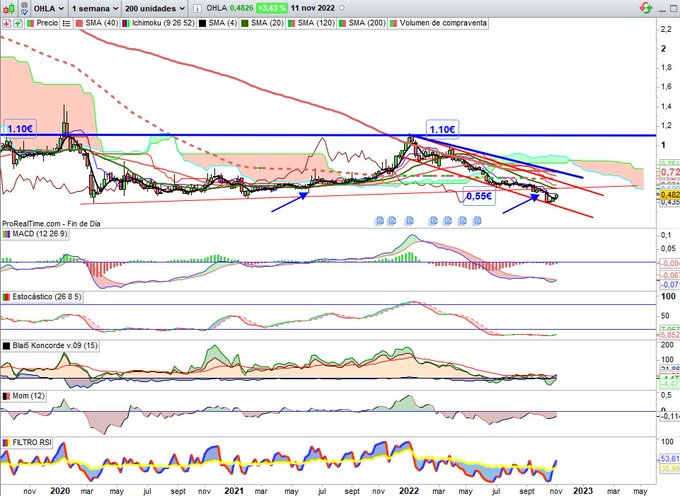This screenshot has height=496, width=680.
Task: Click the info icon beside the OHLA quote
Action: tap(196, 8)
